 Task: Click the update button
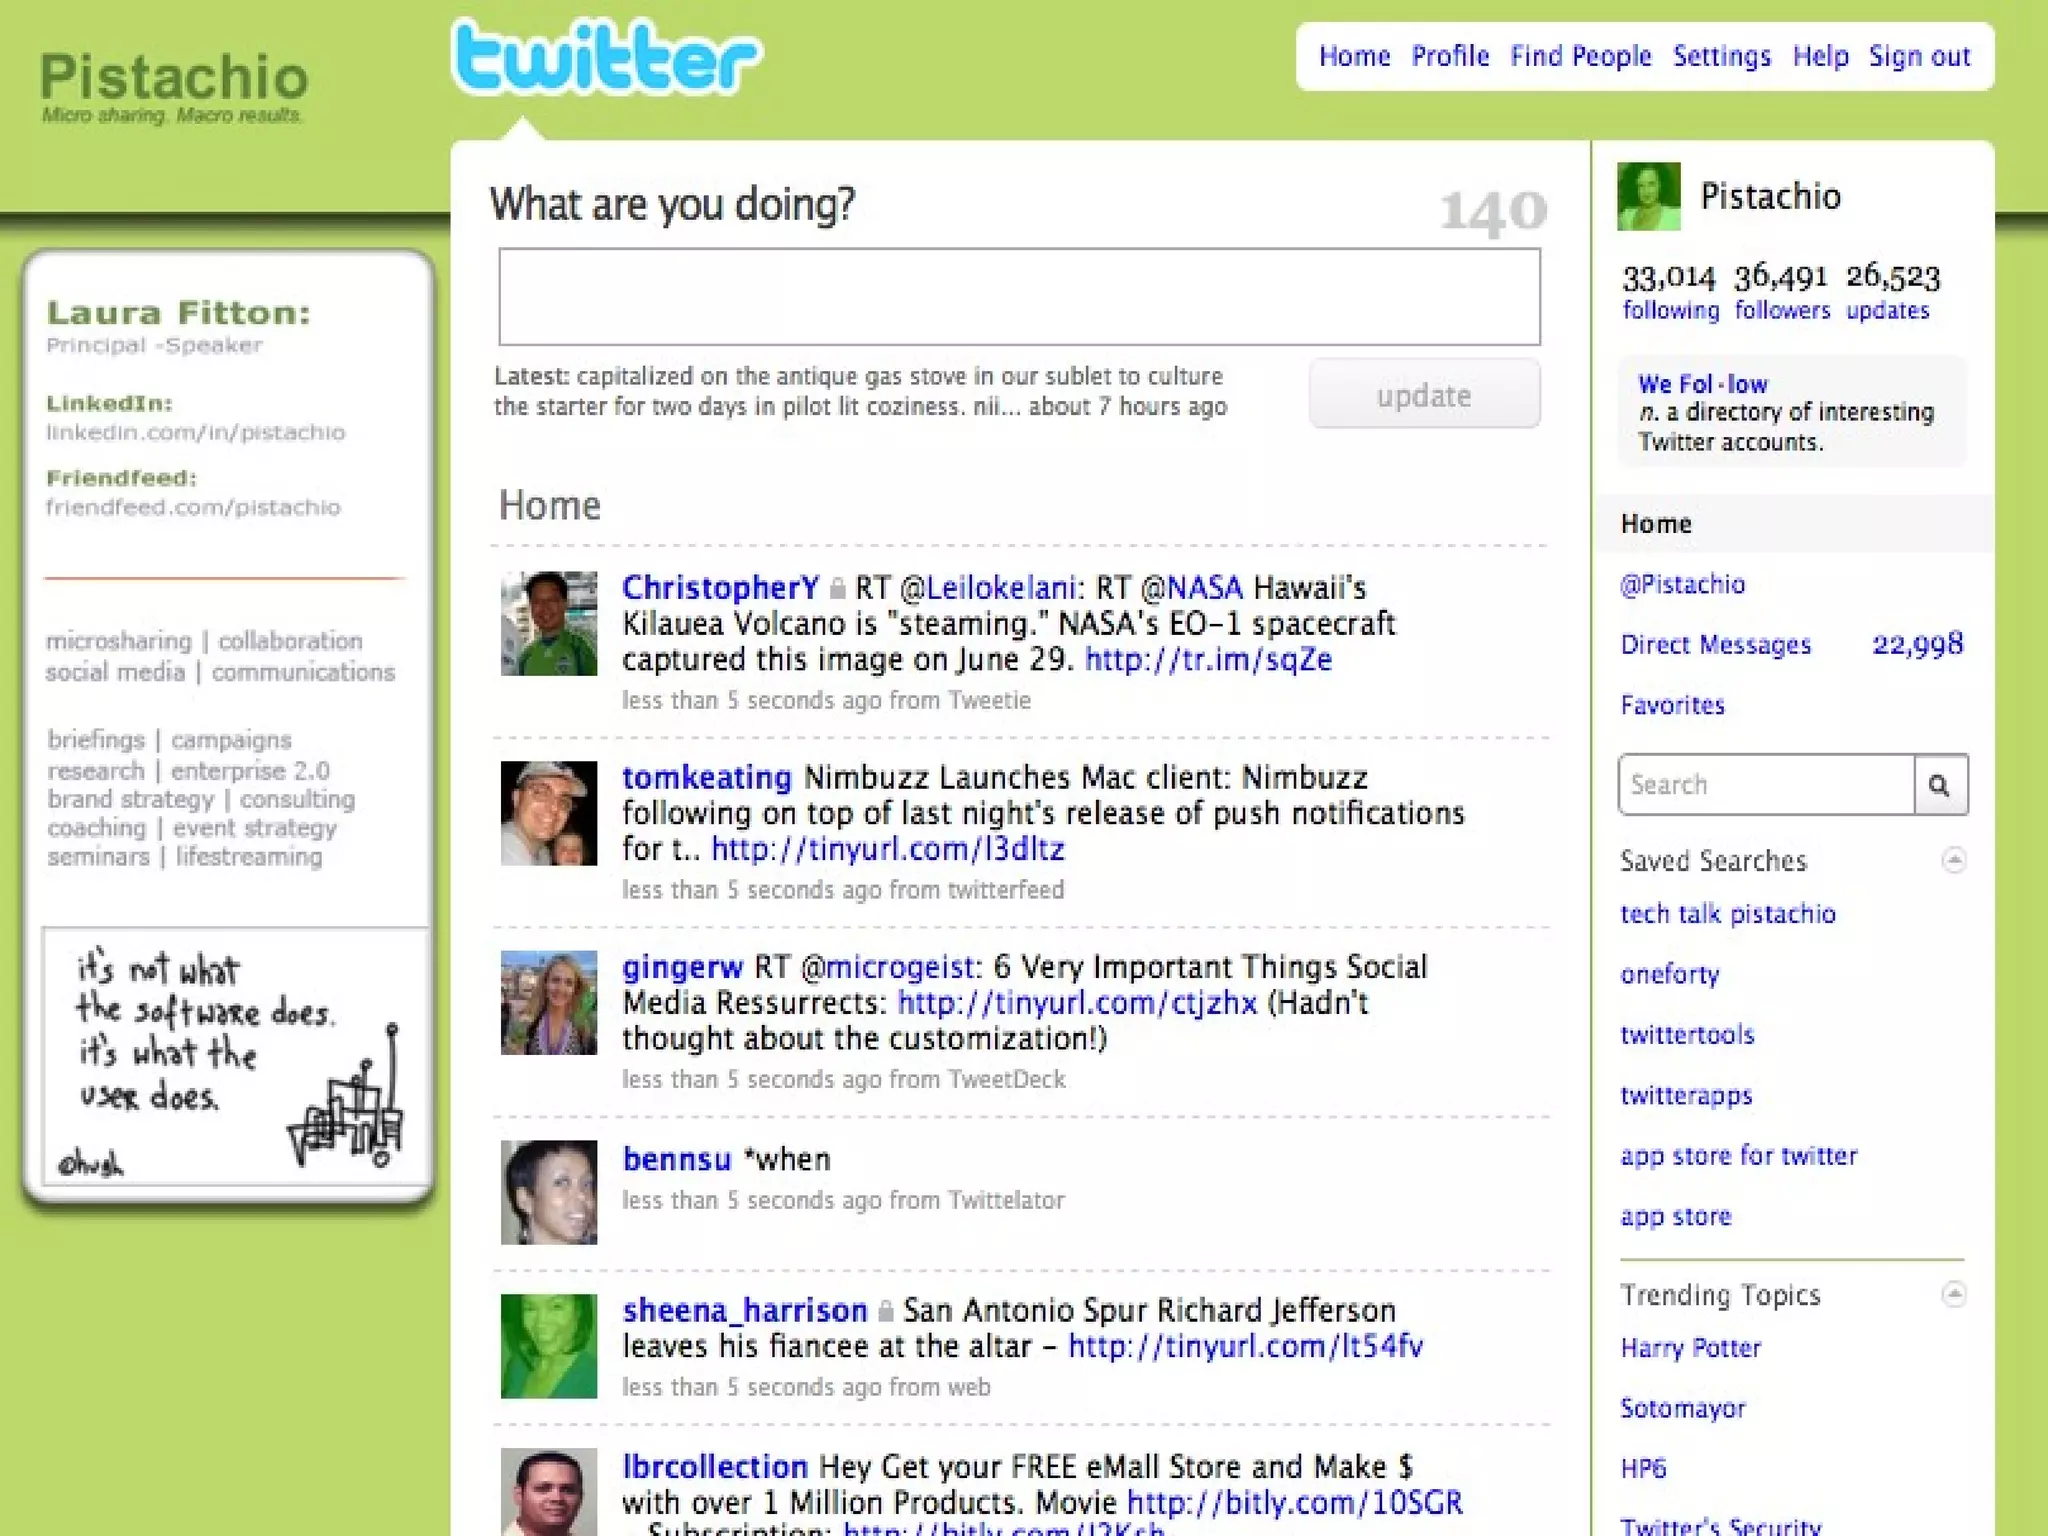pyautogui.click(x=1424, y=395)
